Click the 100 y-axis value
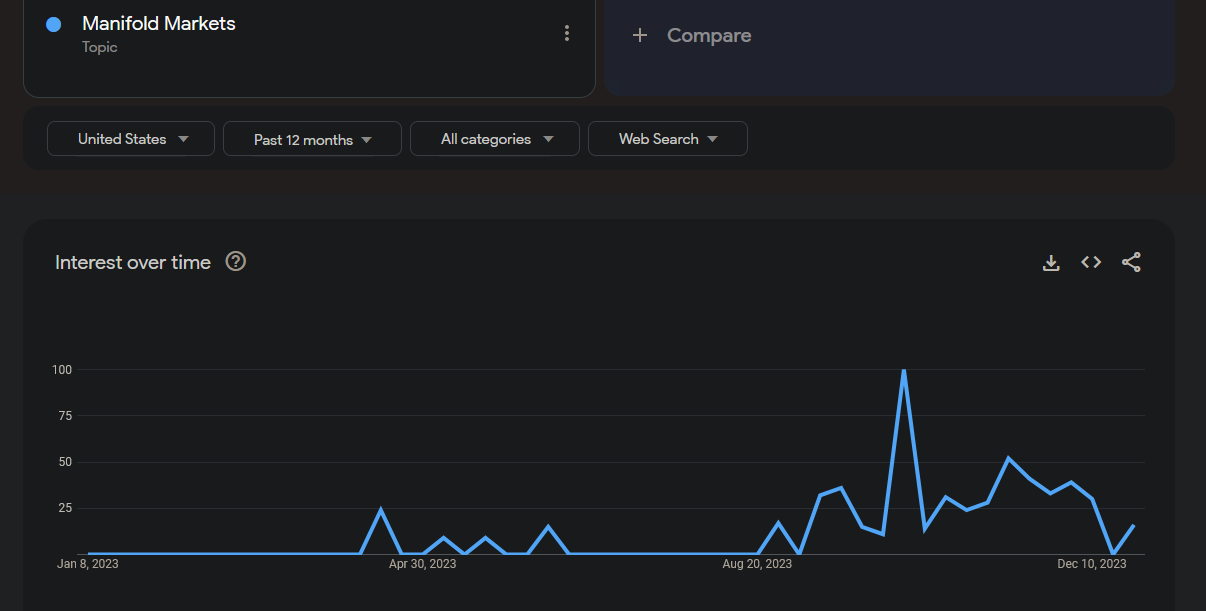 click(62, 370)
